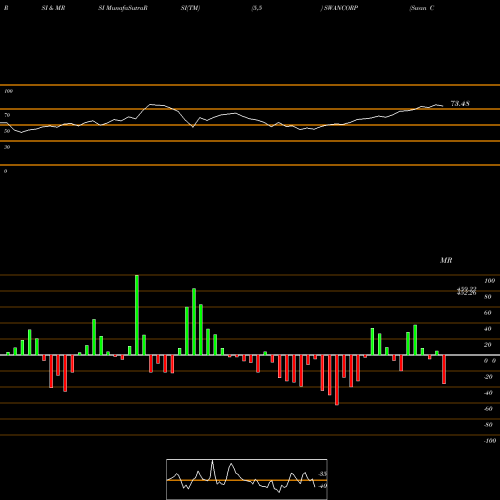Click the MR axis label -100

490,441
